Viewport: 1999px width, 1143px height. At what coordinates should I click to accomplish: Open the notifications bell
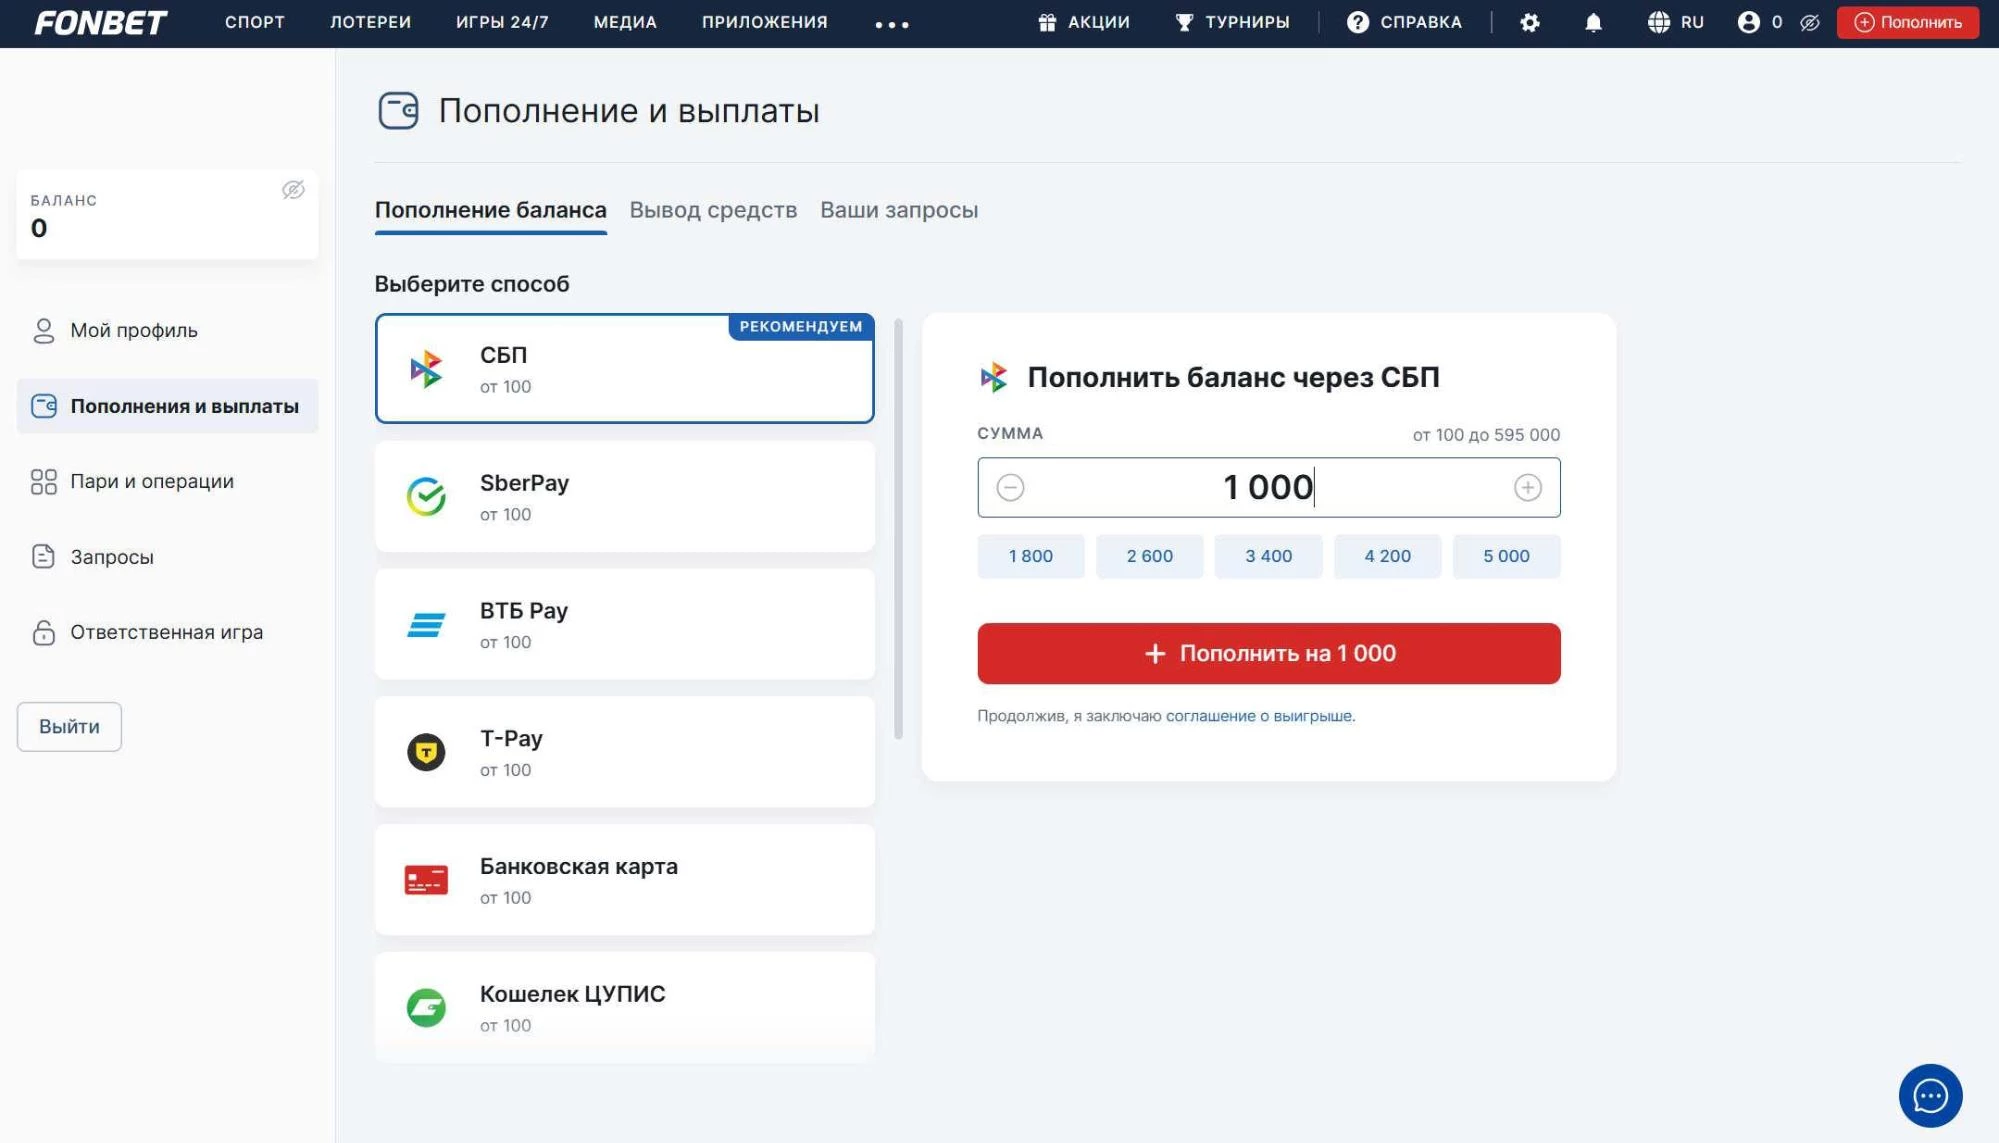click(x=1592, y=22)
